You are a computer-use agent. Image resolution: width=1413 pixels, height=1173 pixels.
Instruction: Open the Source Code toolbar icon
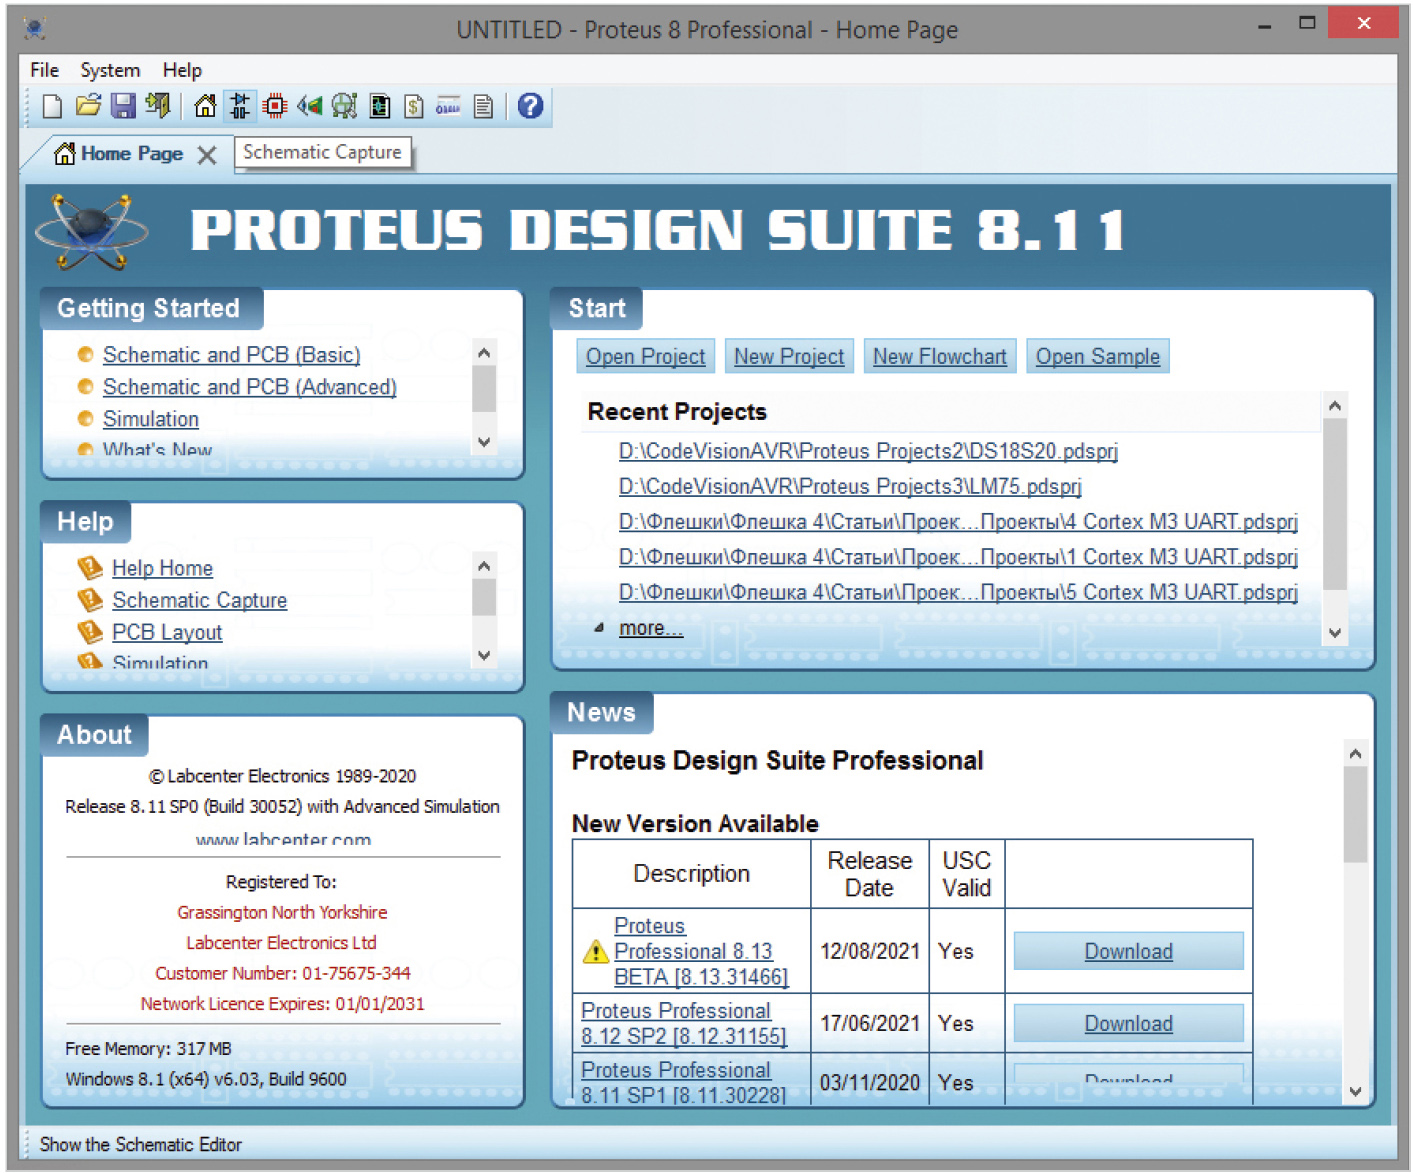coord(448,106)
